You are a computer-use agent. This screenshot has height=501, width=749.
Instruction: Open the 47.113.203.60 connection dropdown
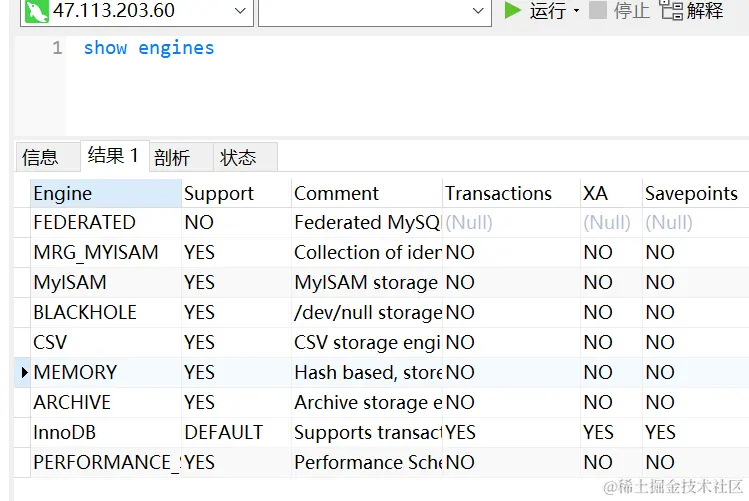click(x=240, y=11)
